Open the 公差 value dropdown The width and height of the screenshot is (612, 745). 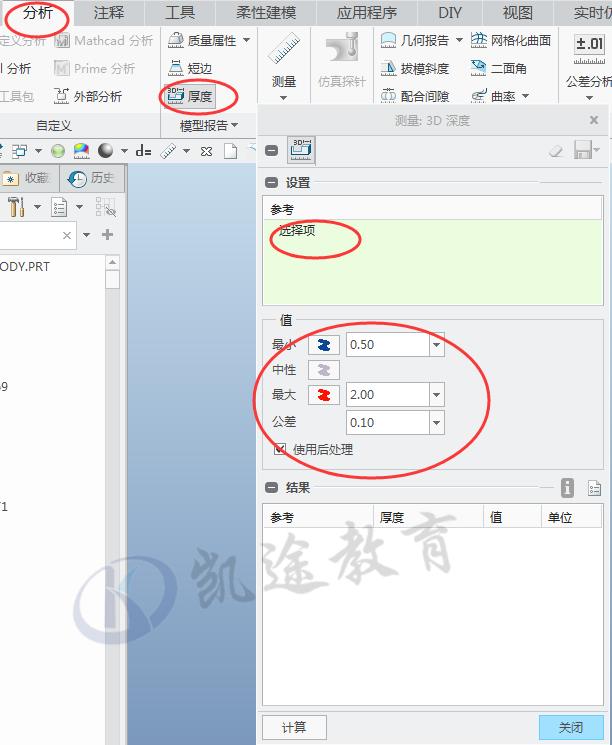437,422
